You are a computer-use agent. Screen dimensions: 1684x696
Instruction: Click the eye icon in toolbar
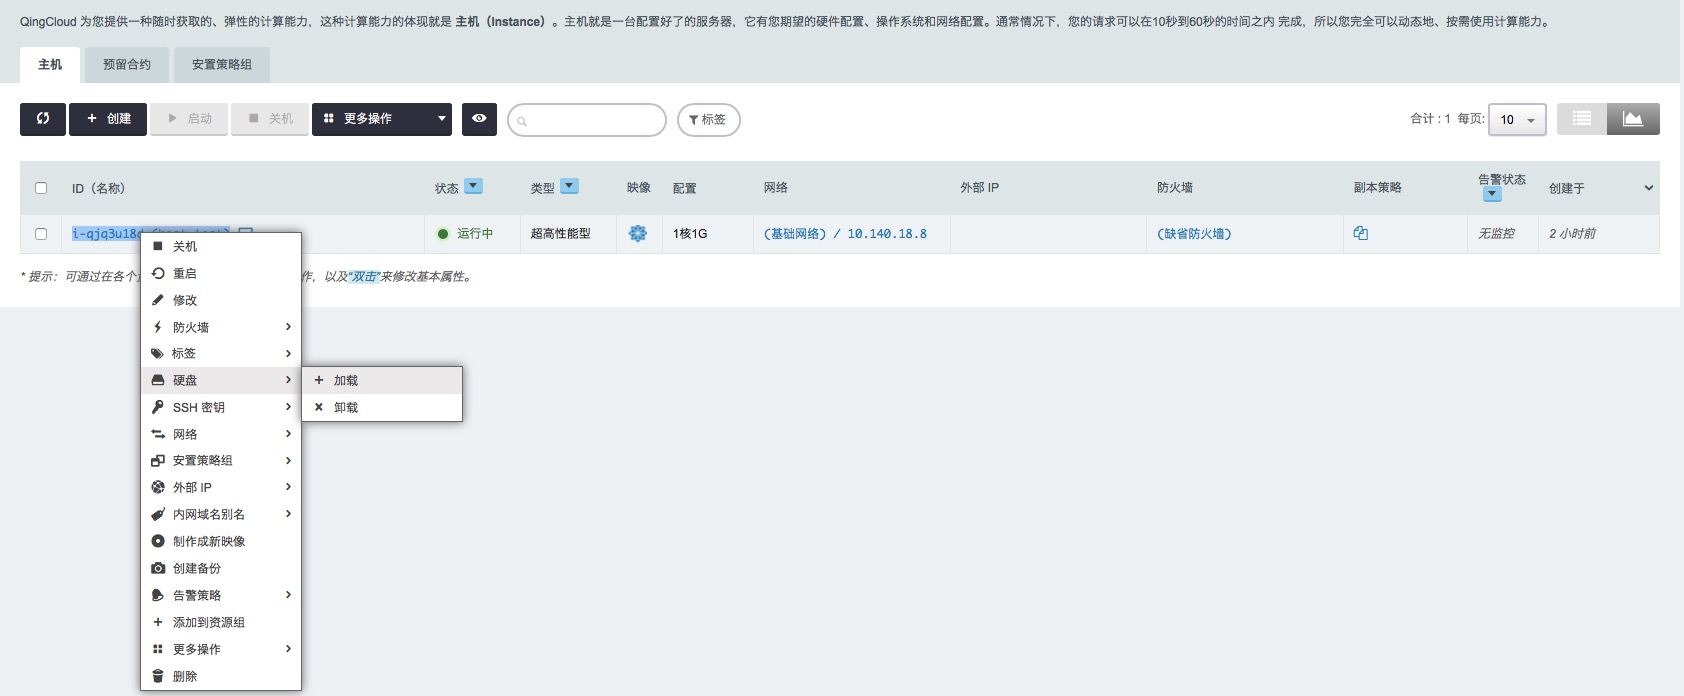[x=479, y=119]
